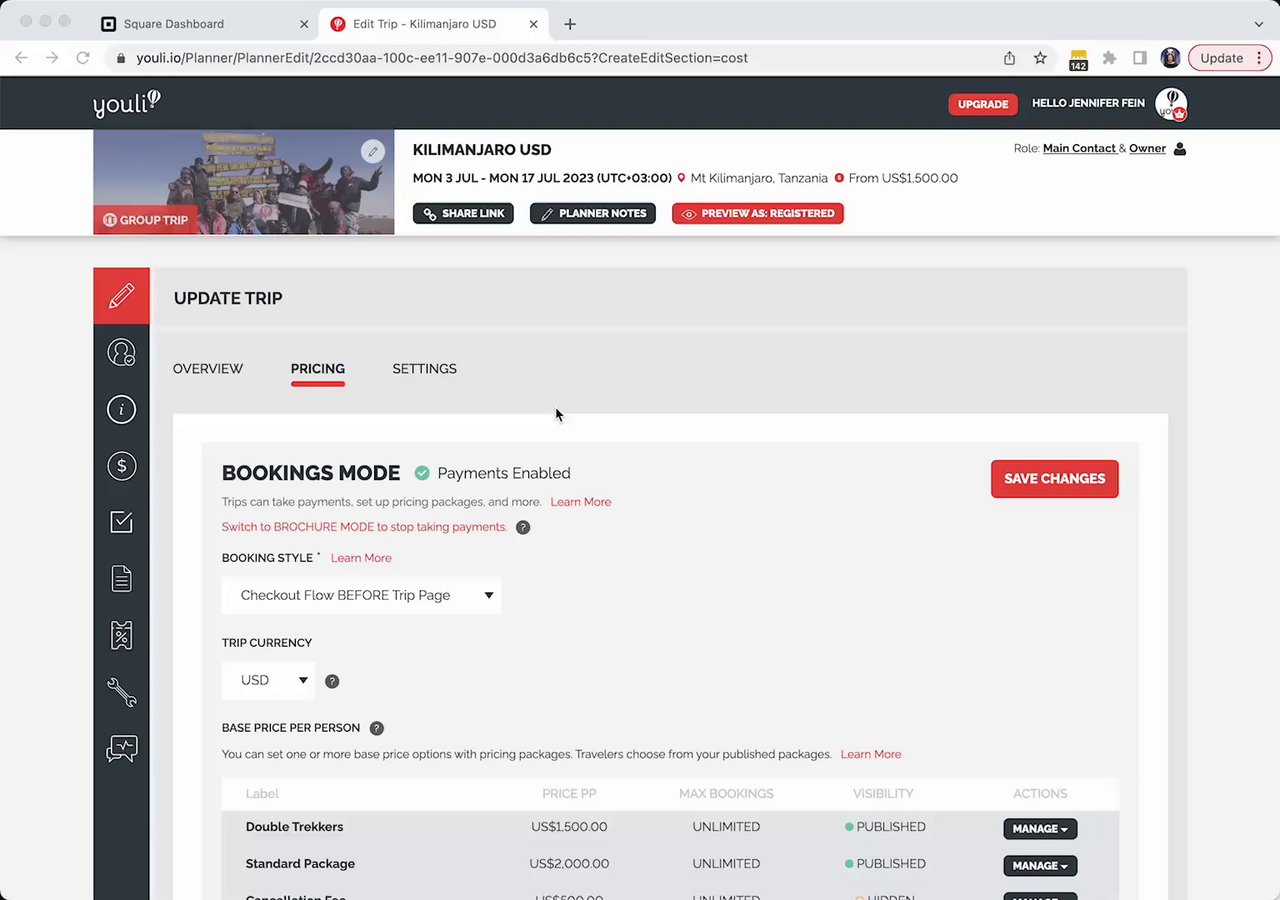Switch to the Overview tab
Screen dimensions: 1280x900
(x=208, y=369)
